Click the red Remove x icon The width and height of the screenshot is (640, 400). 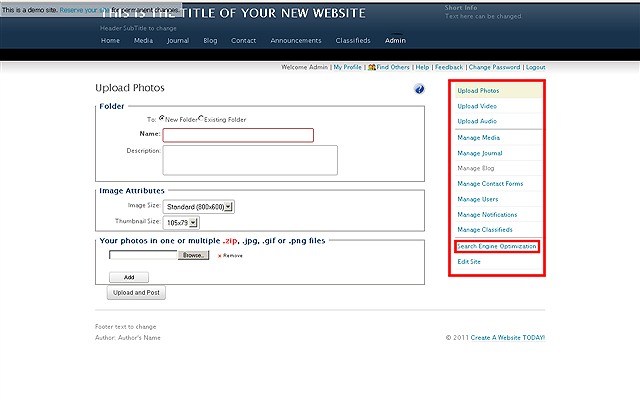coord(219,255)
